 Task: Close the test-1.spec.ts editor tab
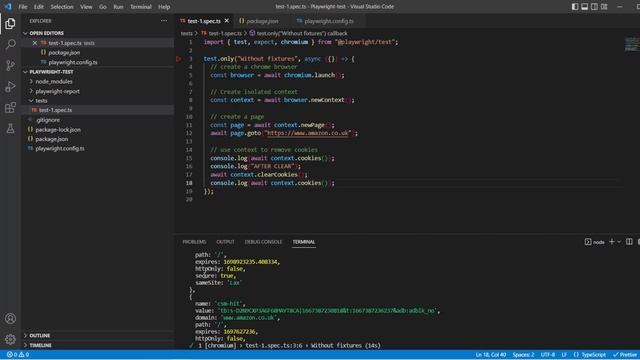[227, 21]
